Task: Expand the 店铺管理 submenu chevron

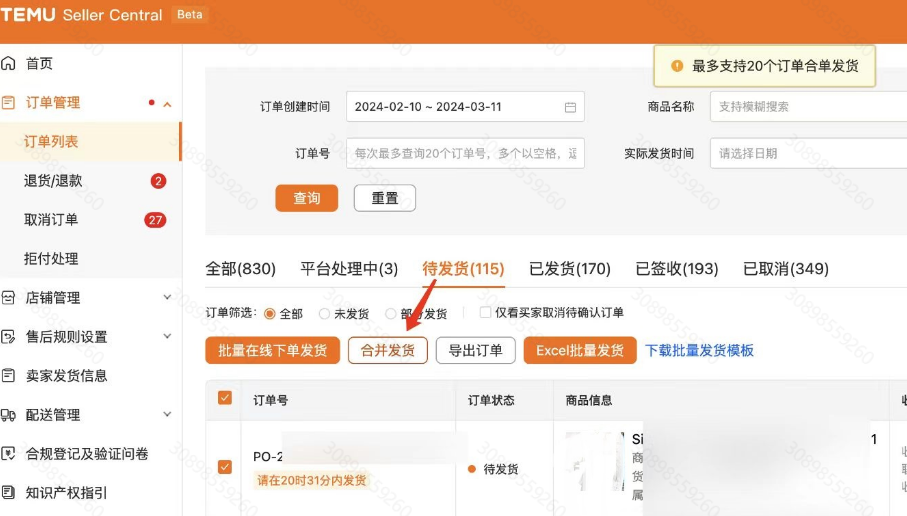Action: pos(167,298)
